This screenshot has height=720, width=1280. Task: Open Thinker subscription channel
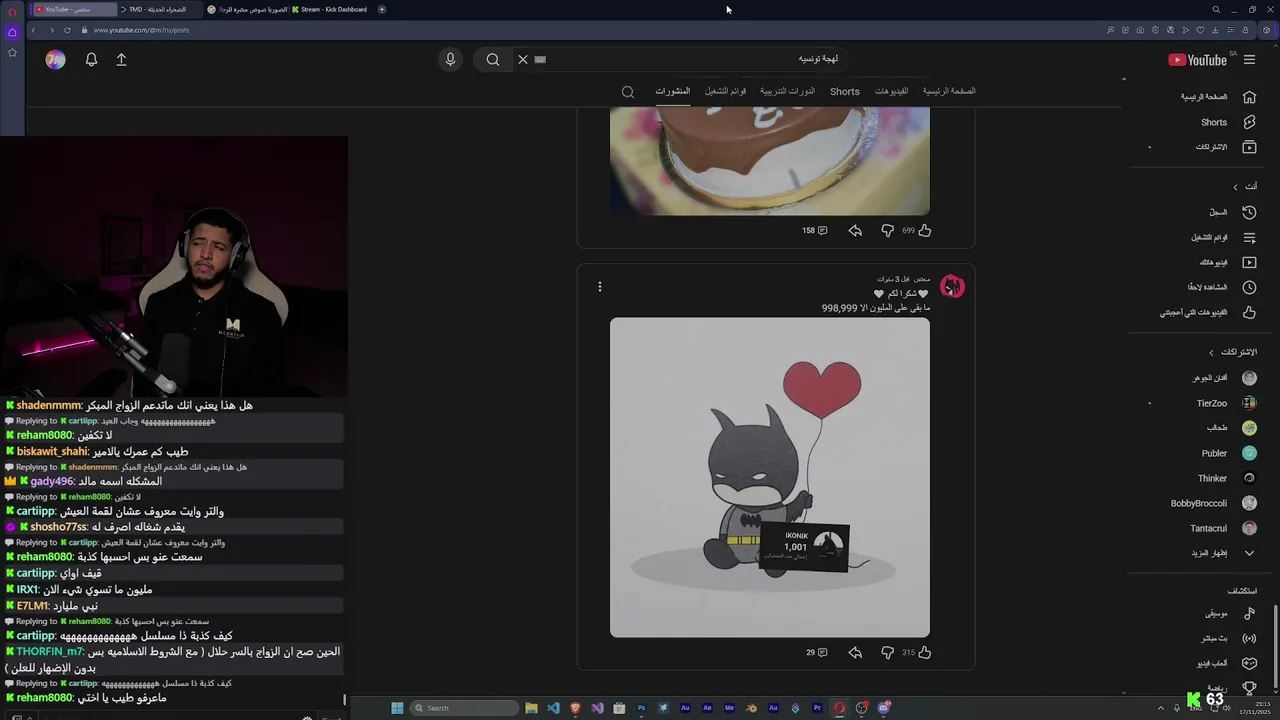(1227, 478)
